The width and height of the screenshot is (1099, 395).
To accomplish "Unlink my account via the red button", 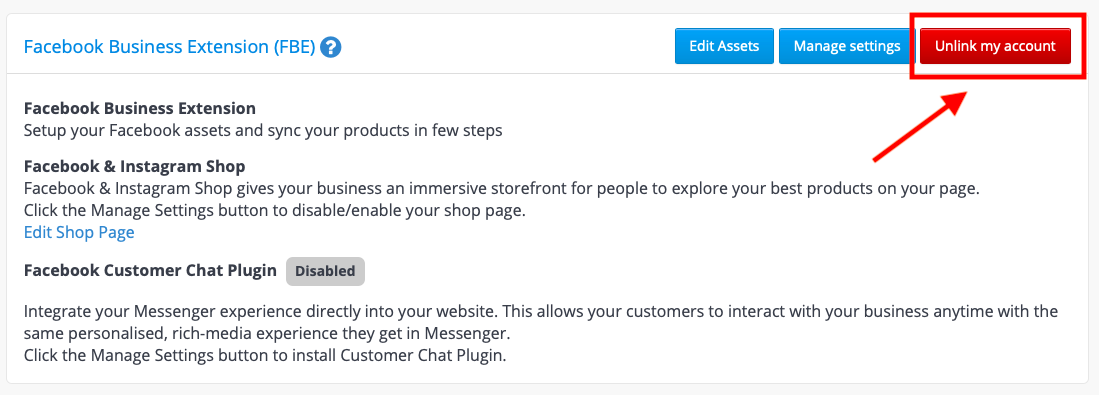I will point(995,46).
